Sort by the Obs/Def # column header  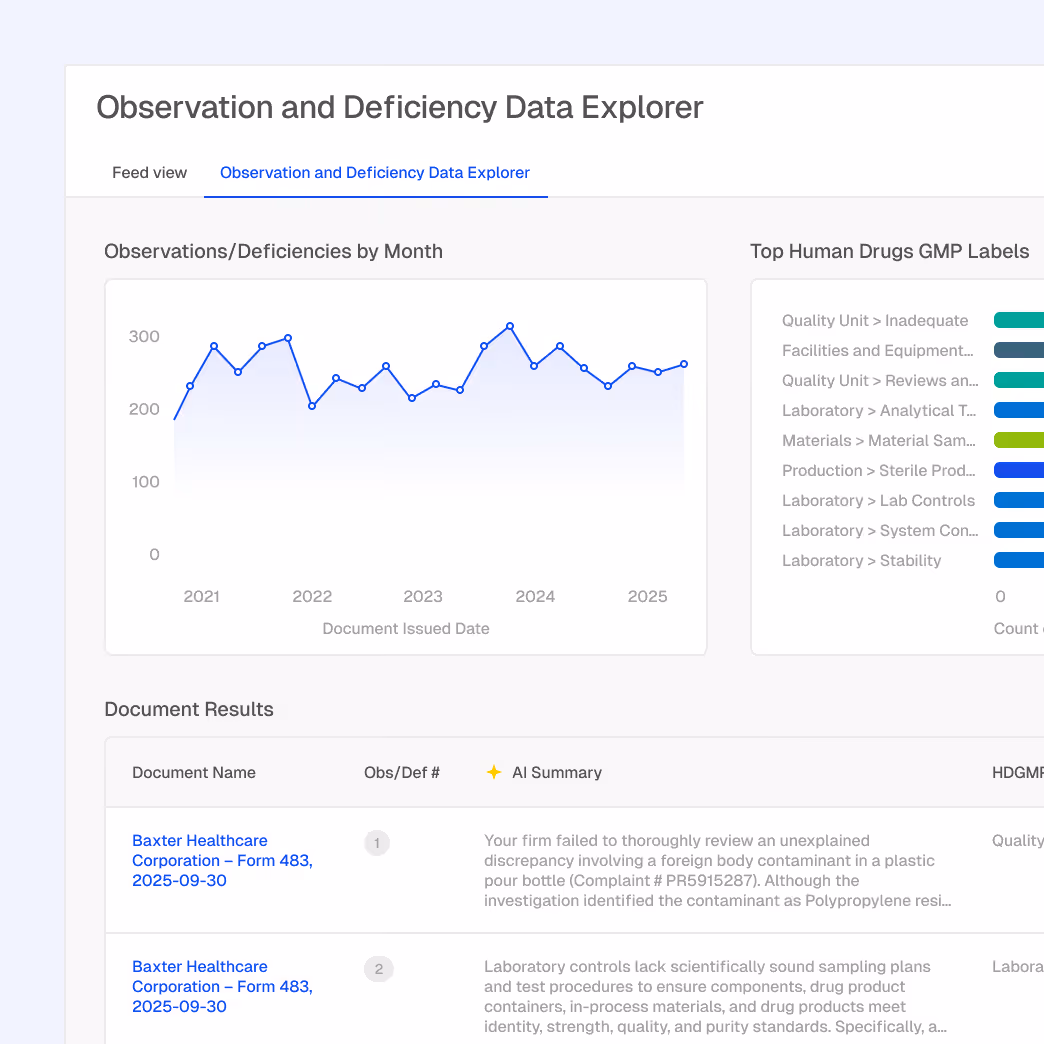(402, 772)
